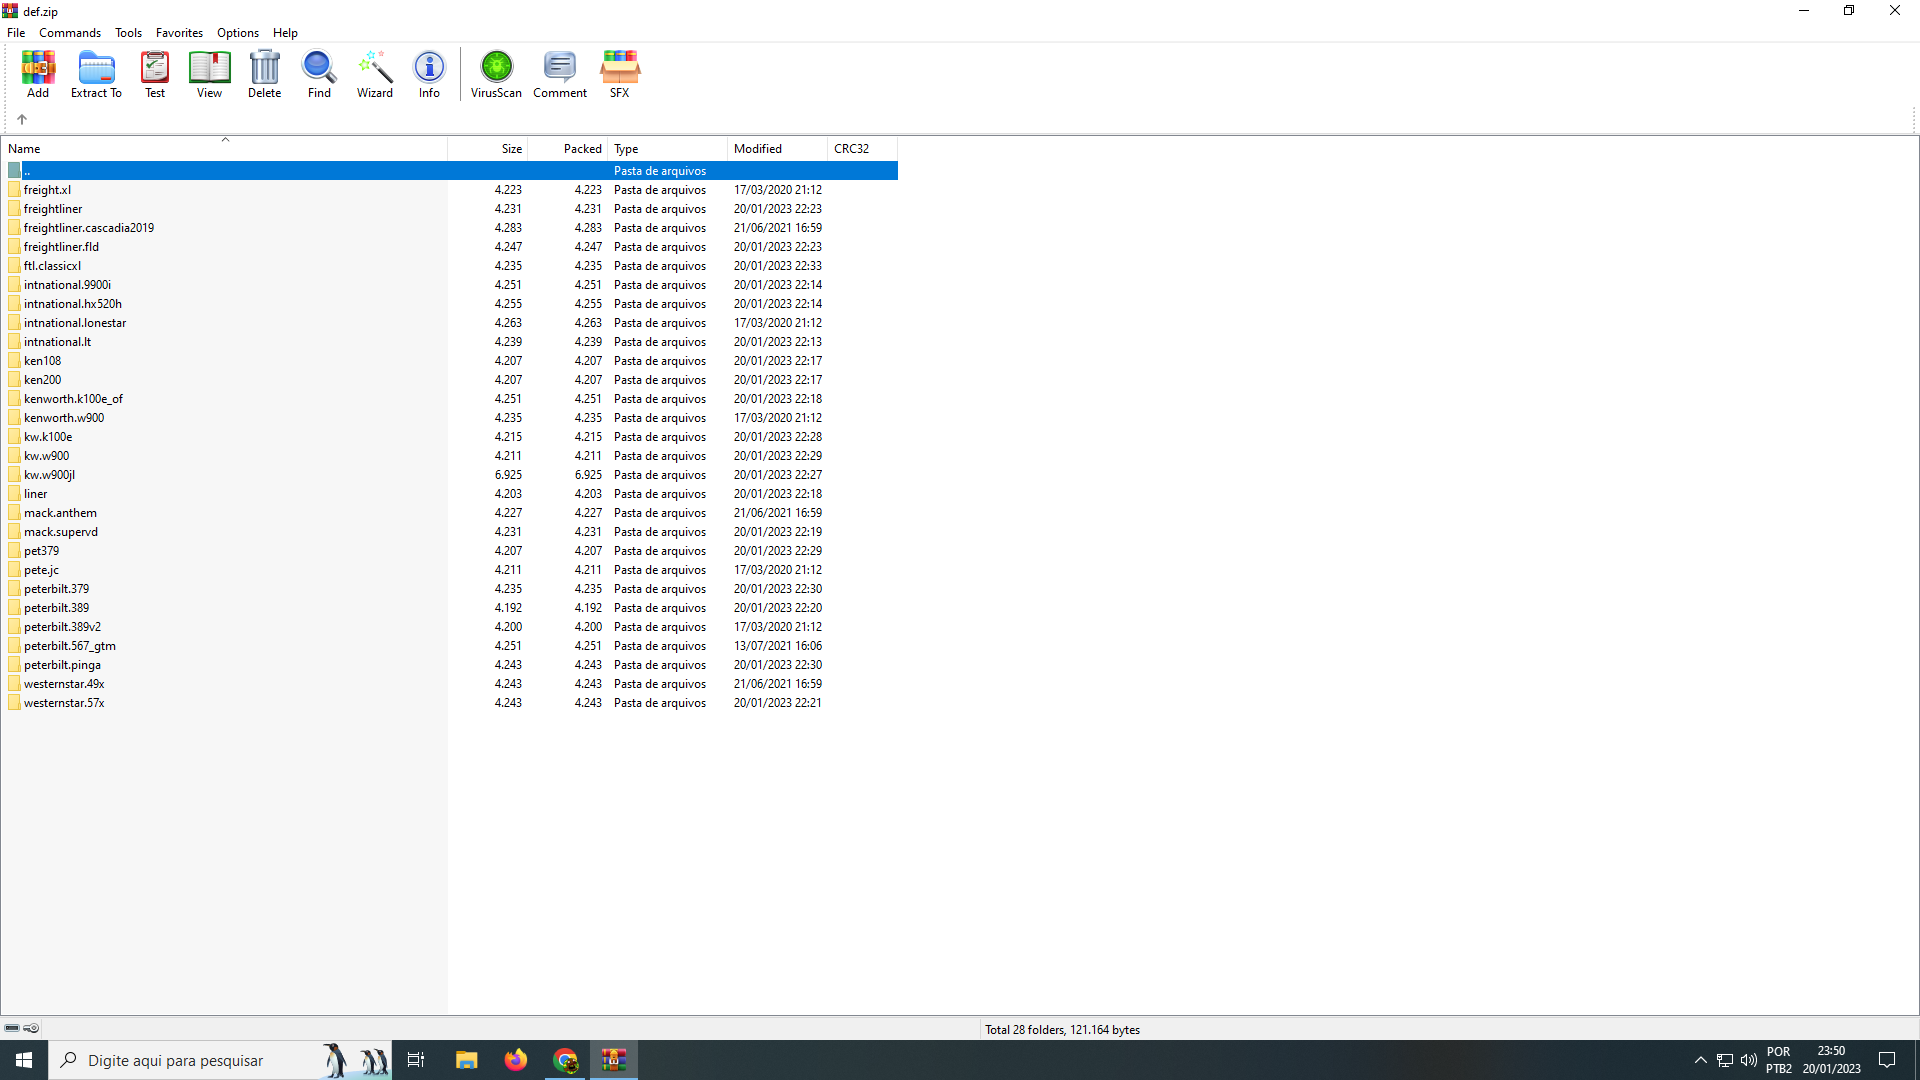Open the Commands menu
Screen dimensions: 1920x1080
(x=70, y=33)
